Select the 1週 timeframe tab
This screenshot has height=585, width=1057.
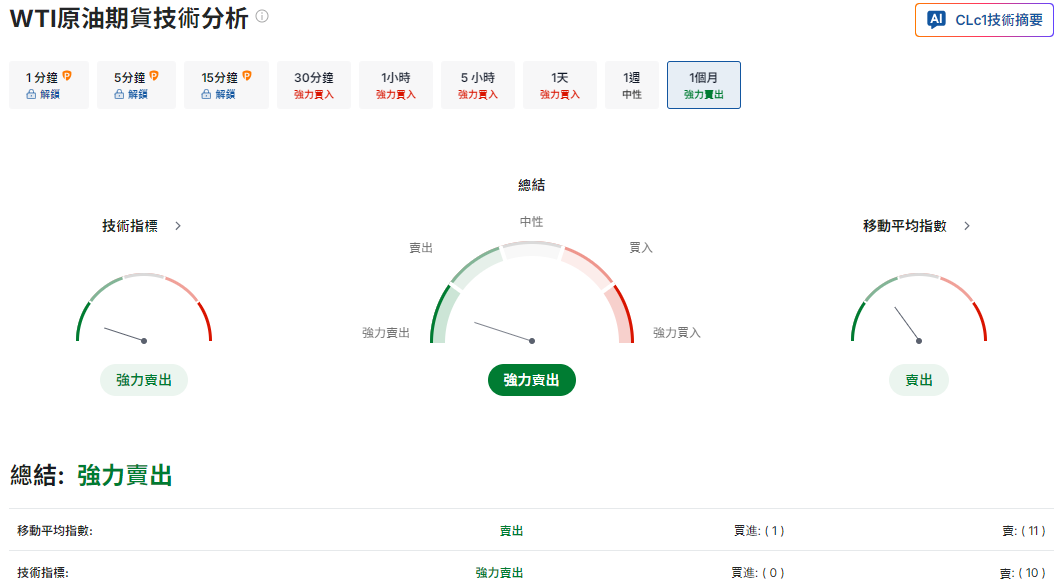click(x=632, y=84)
